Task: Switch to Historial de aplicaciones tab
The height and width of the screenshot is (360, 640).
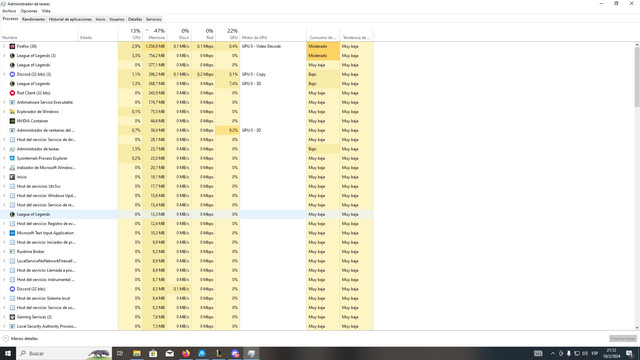Action: tap(70, 19)
